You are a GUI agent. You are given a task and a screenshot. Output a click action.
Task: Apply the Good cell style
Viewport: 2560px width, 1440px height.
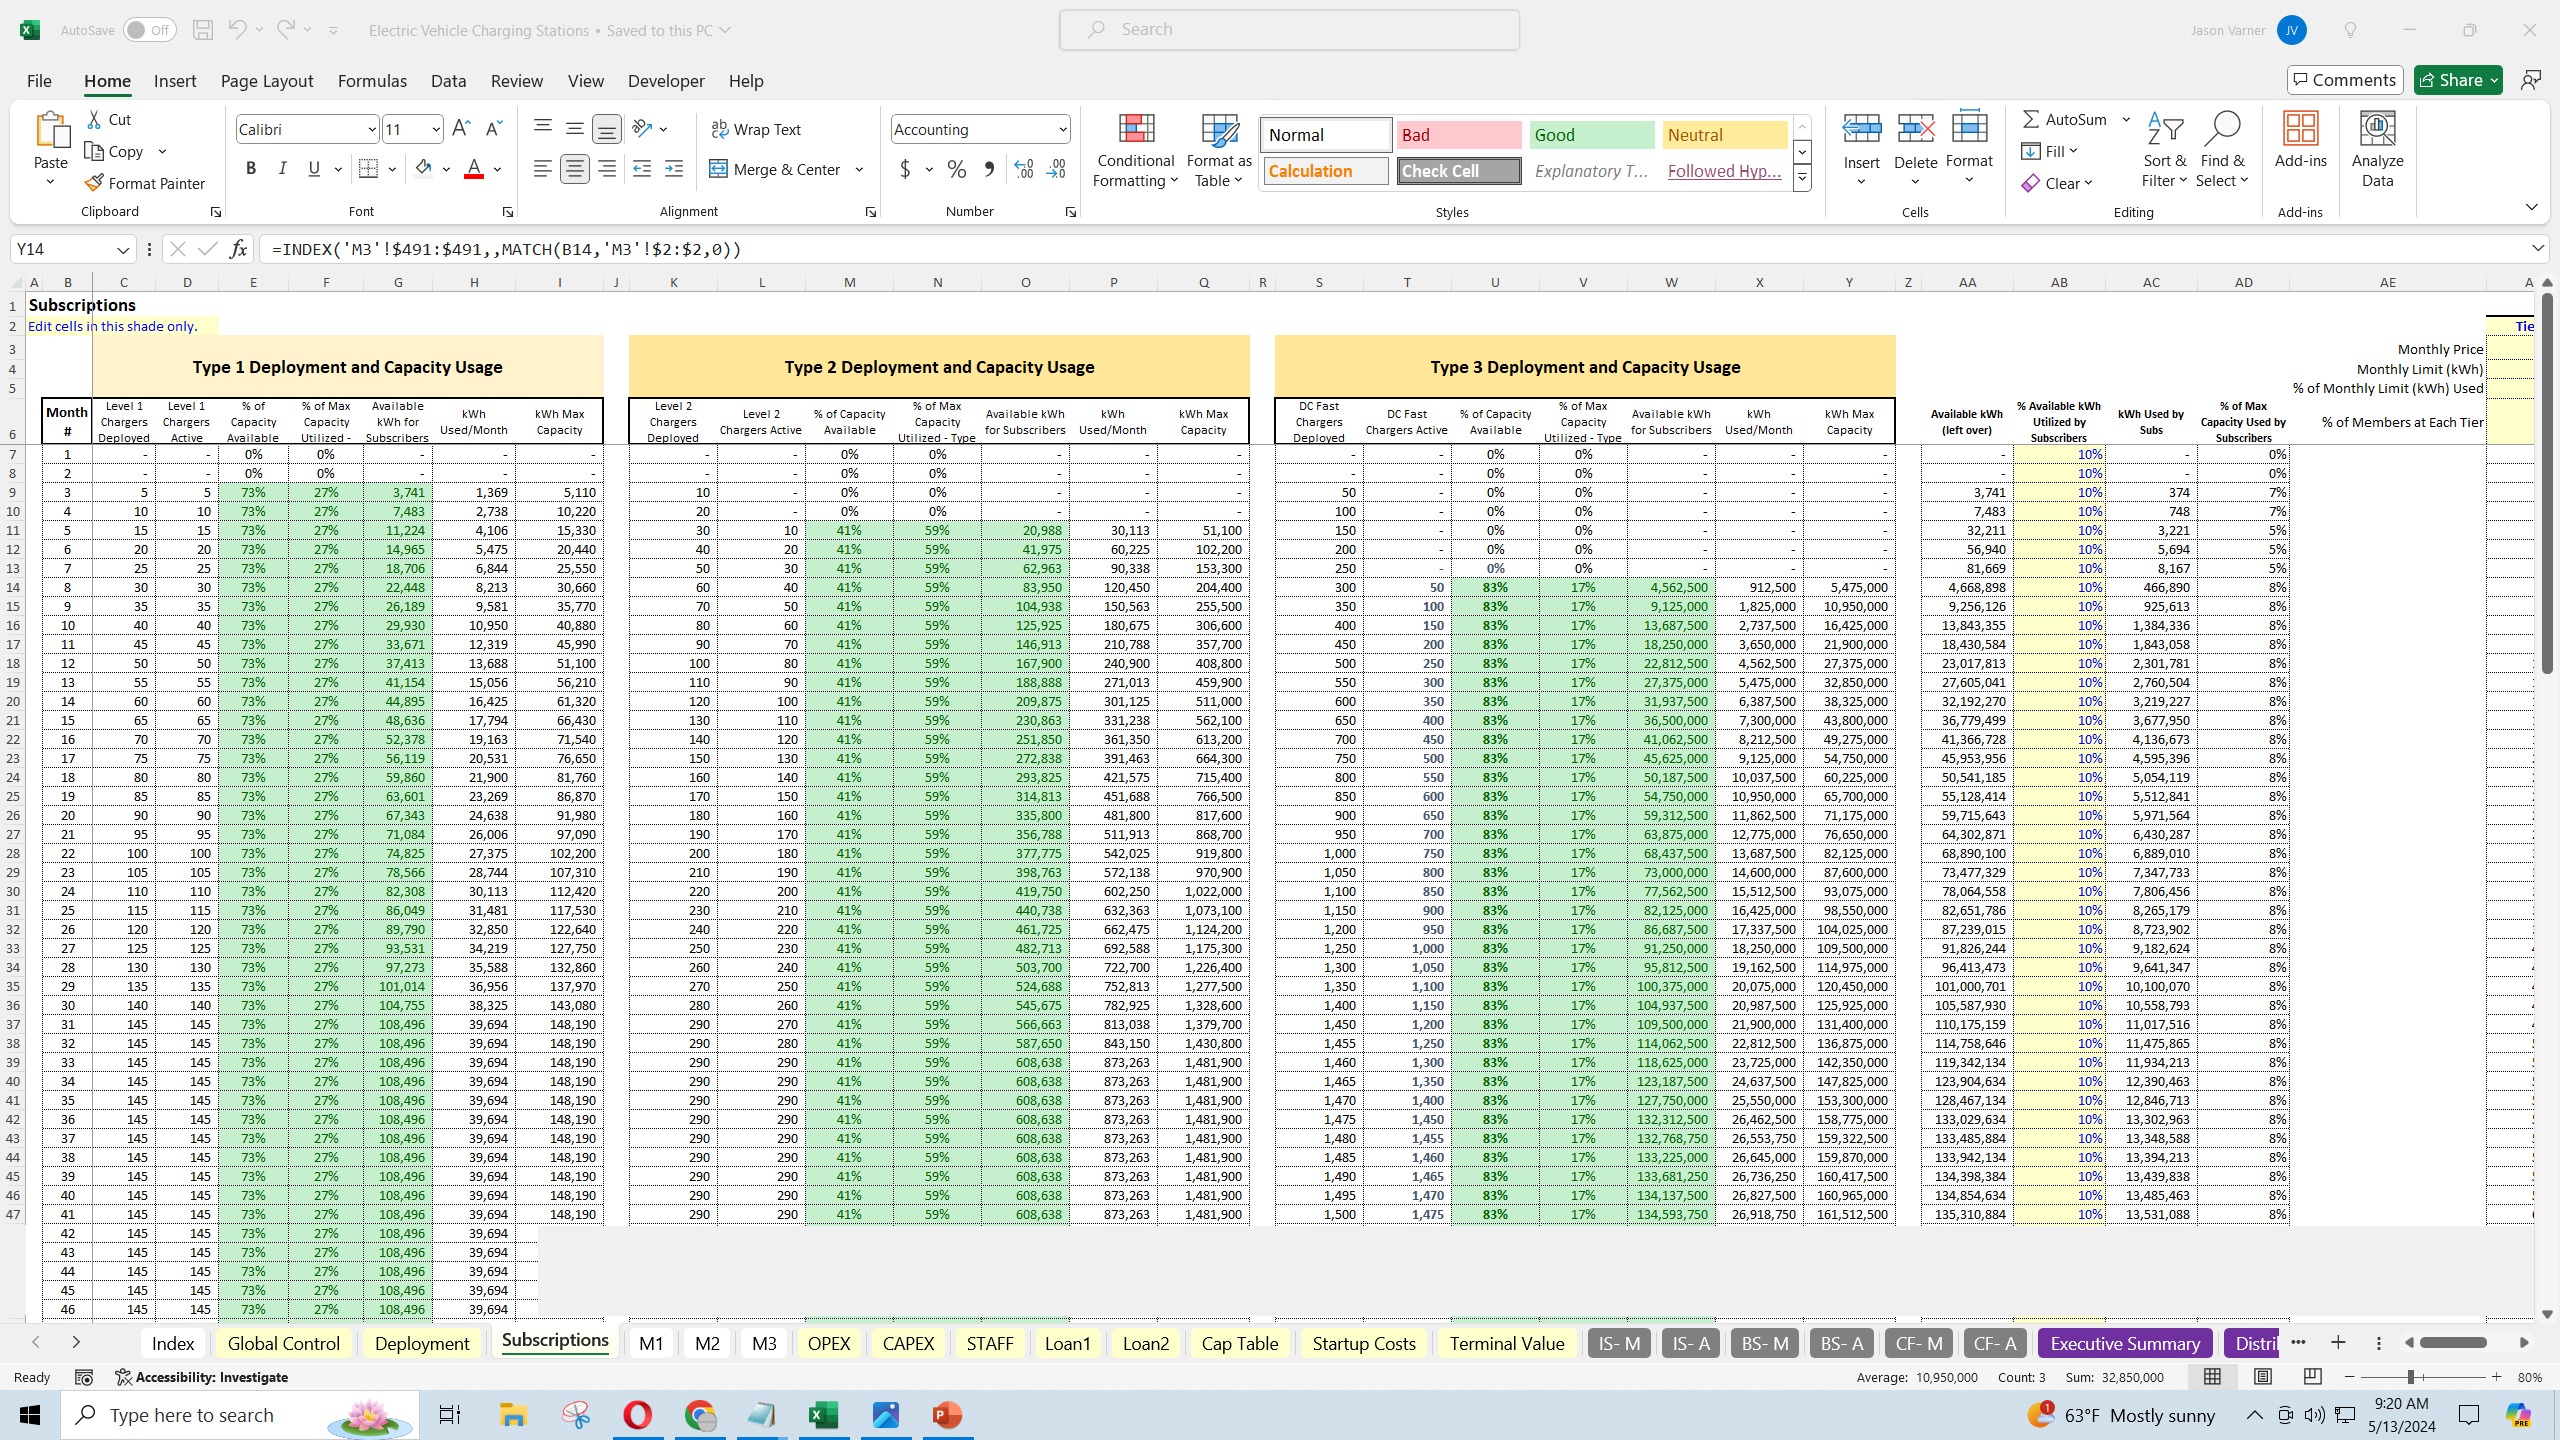1592,135
